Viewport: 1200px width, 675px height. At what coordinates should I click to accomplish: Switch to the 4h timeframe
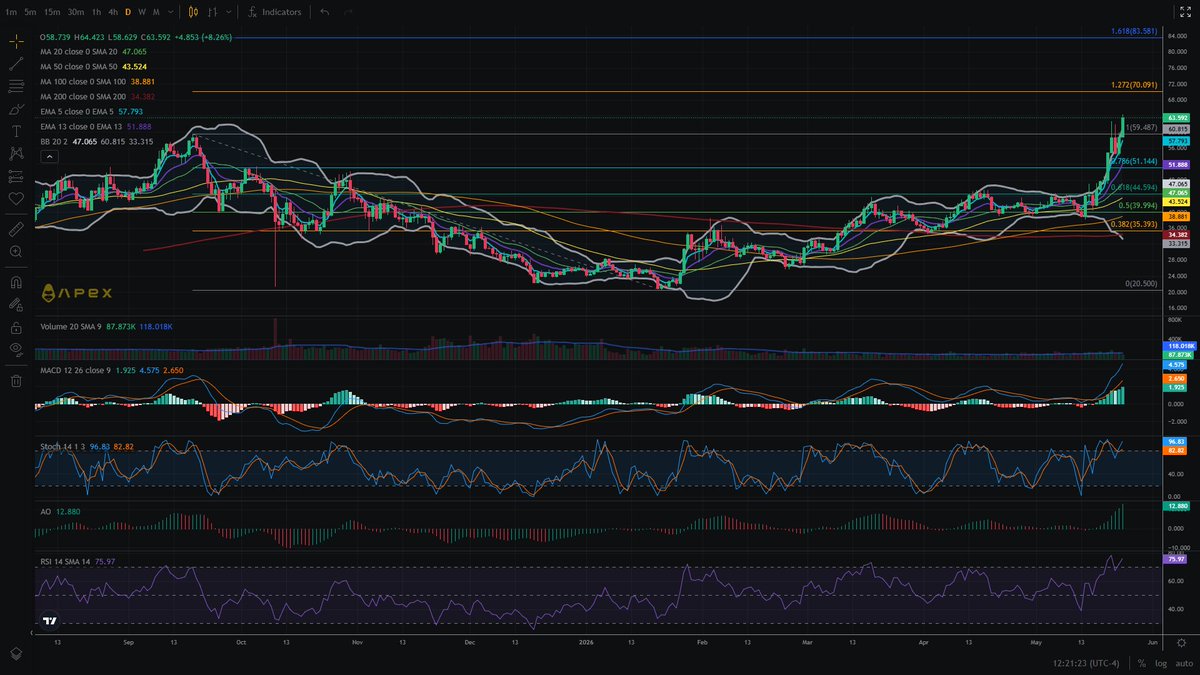pyautogui.click(x=113, y=12)
